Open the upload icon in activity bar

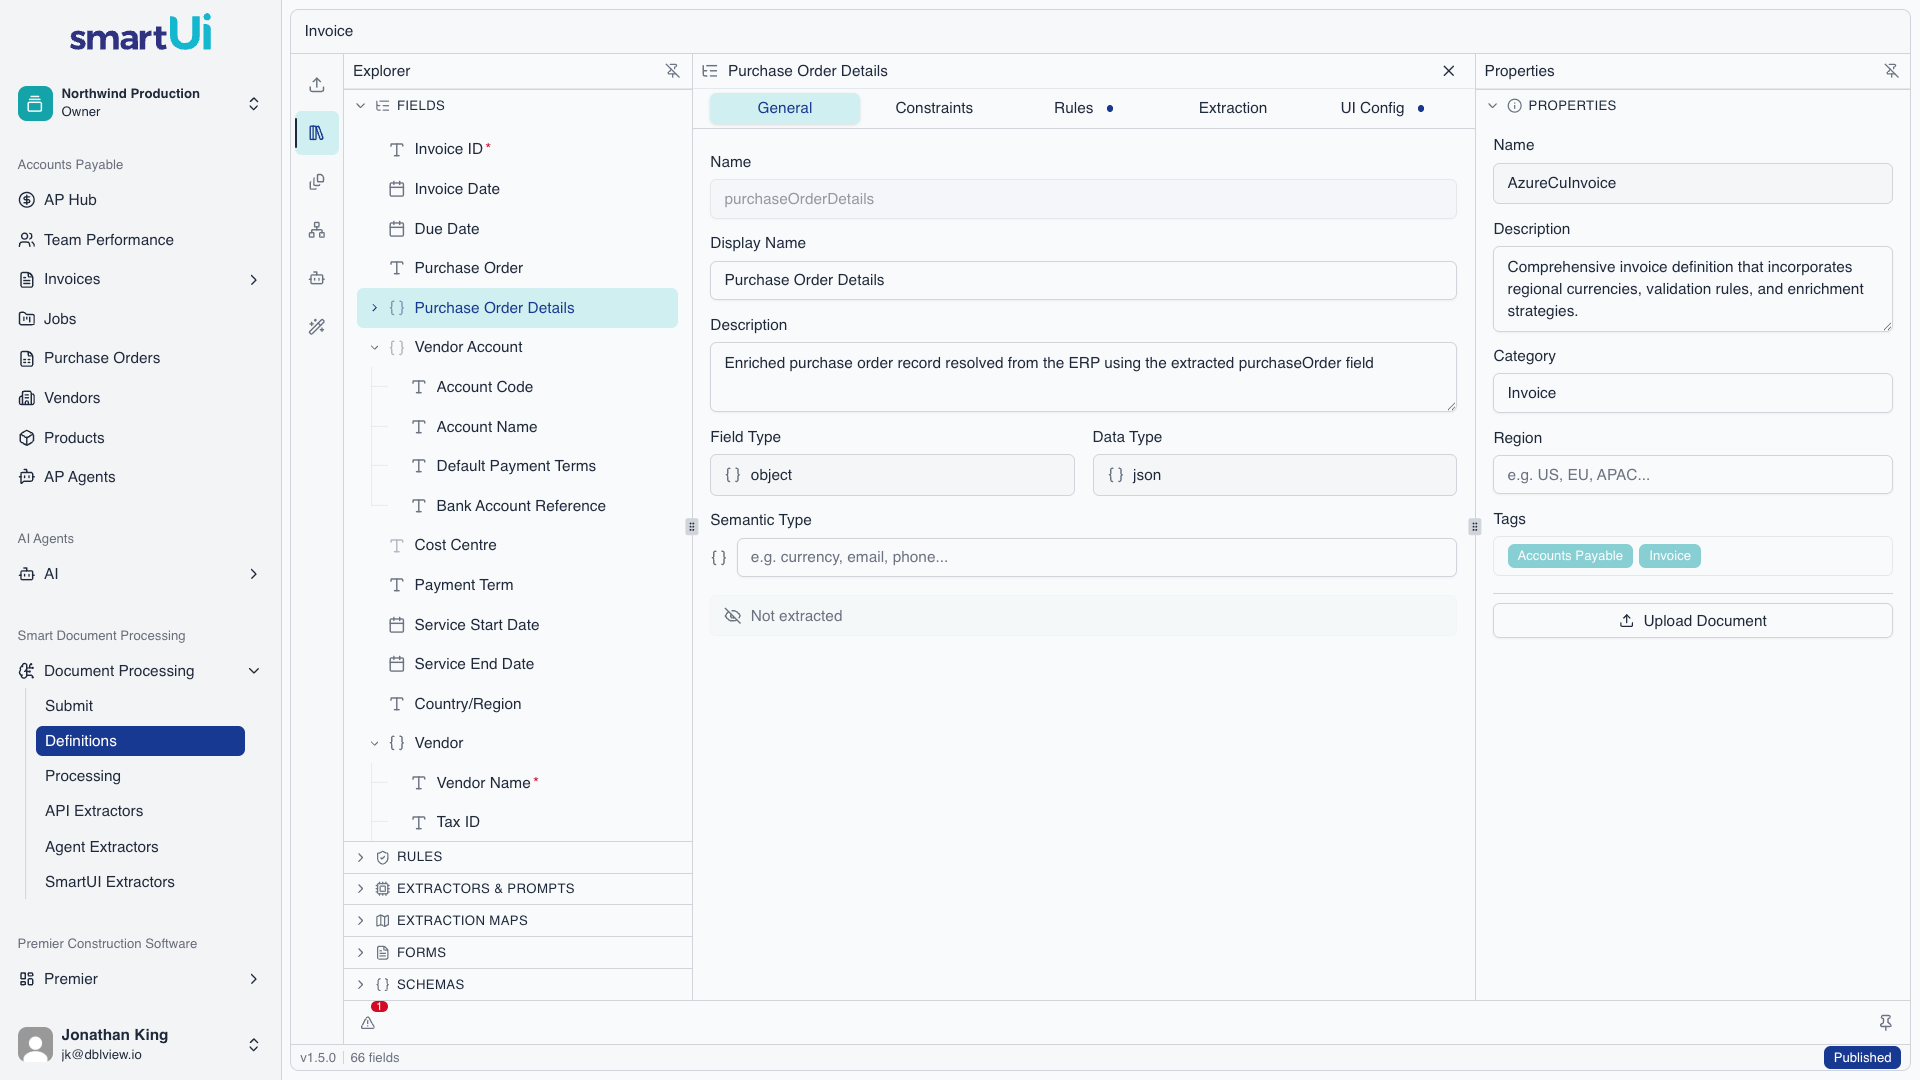(317, 85)
